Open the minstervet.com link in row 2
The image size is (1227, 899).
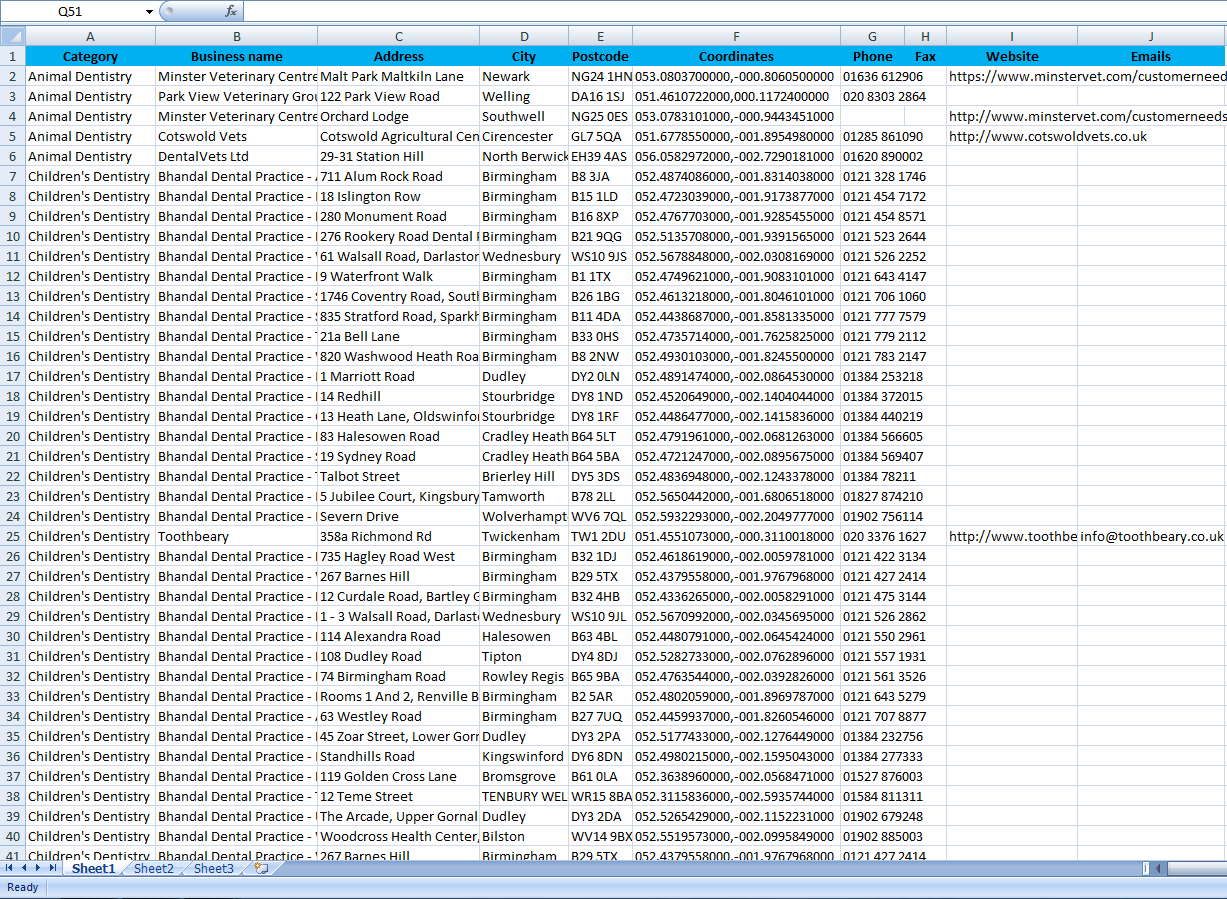tap(1086, 76)
